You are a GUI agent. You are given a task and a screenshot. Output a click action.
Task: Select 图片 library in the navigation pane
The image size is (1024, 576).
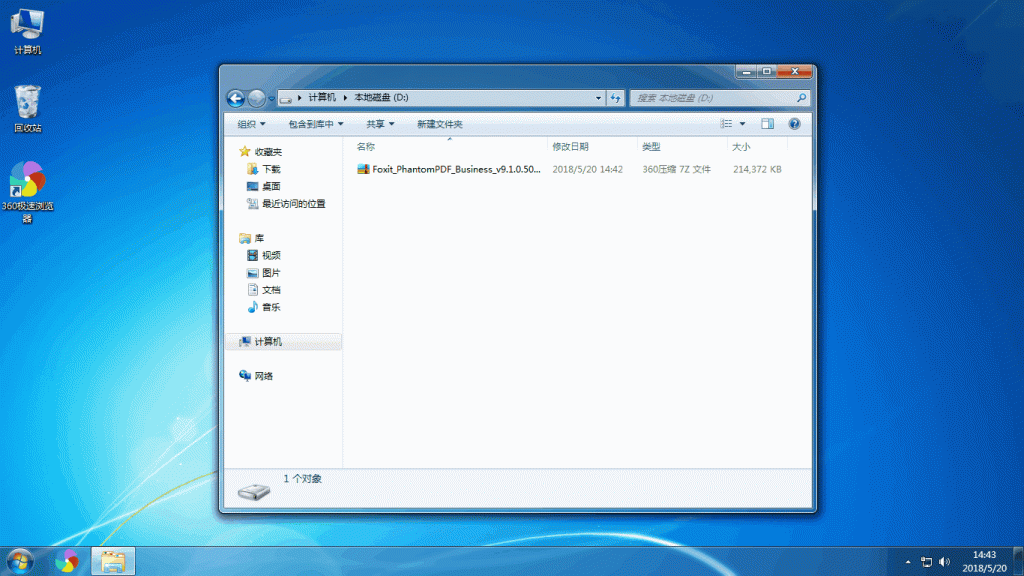(x=271, y=273)
